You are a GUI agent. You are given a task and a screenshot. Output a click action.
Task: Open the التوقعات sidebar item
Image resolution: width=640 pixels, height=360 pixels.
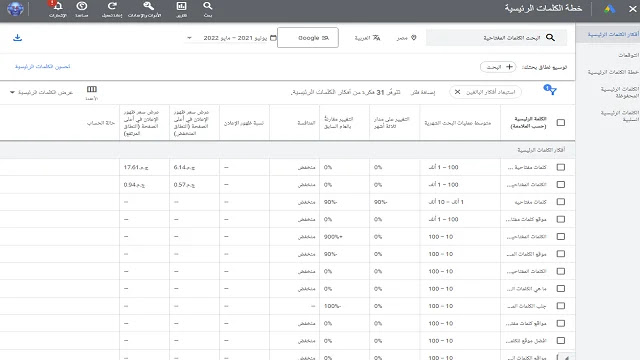[x=628, y=55]
